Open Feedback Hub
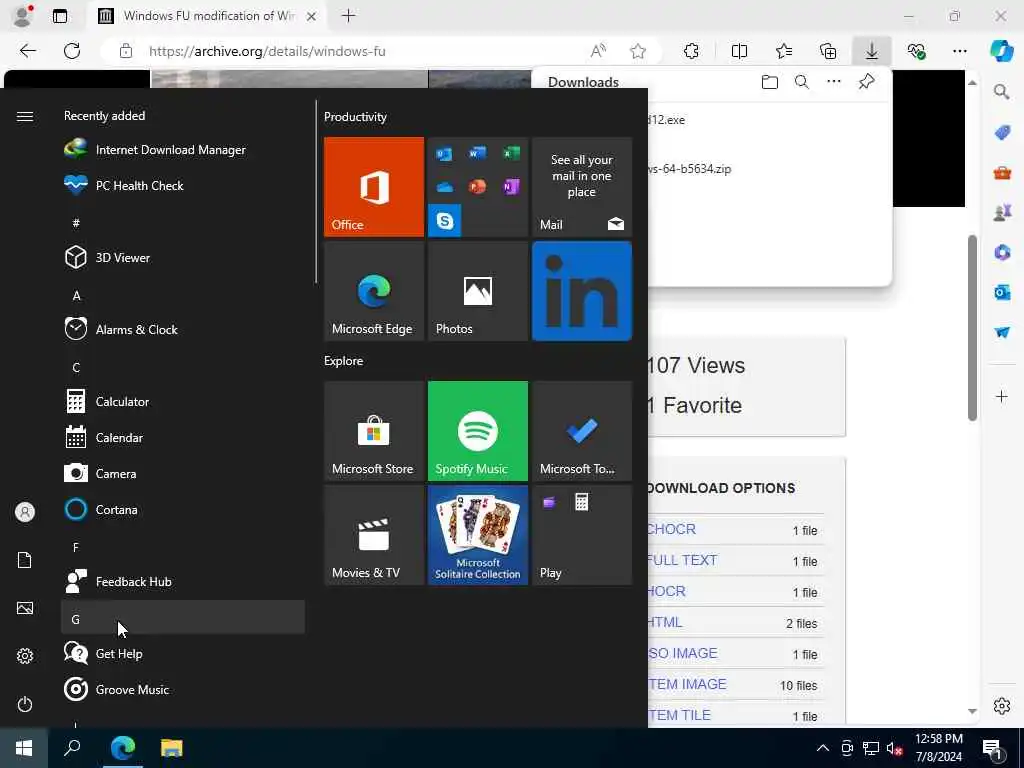Screen dimensions: 1024x768 coord(183,581)
